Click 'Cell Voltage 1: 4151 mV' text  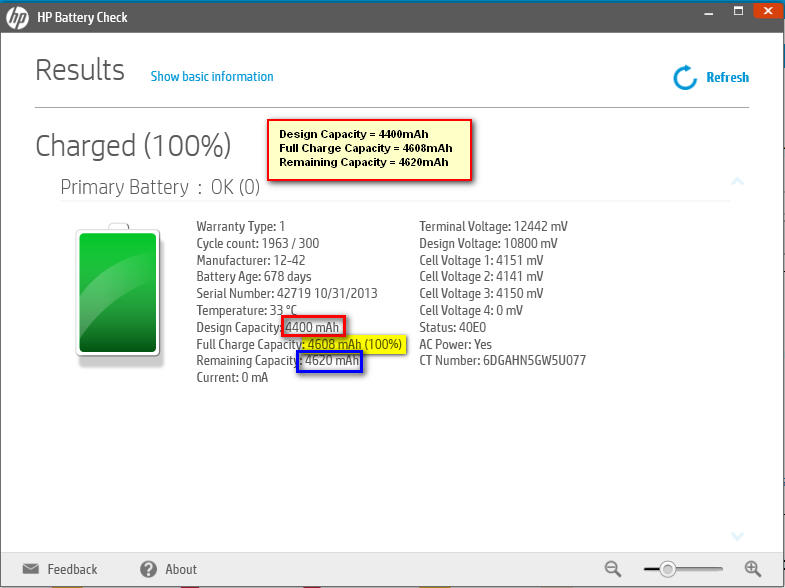tap(481, 261)
